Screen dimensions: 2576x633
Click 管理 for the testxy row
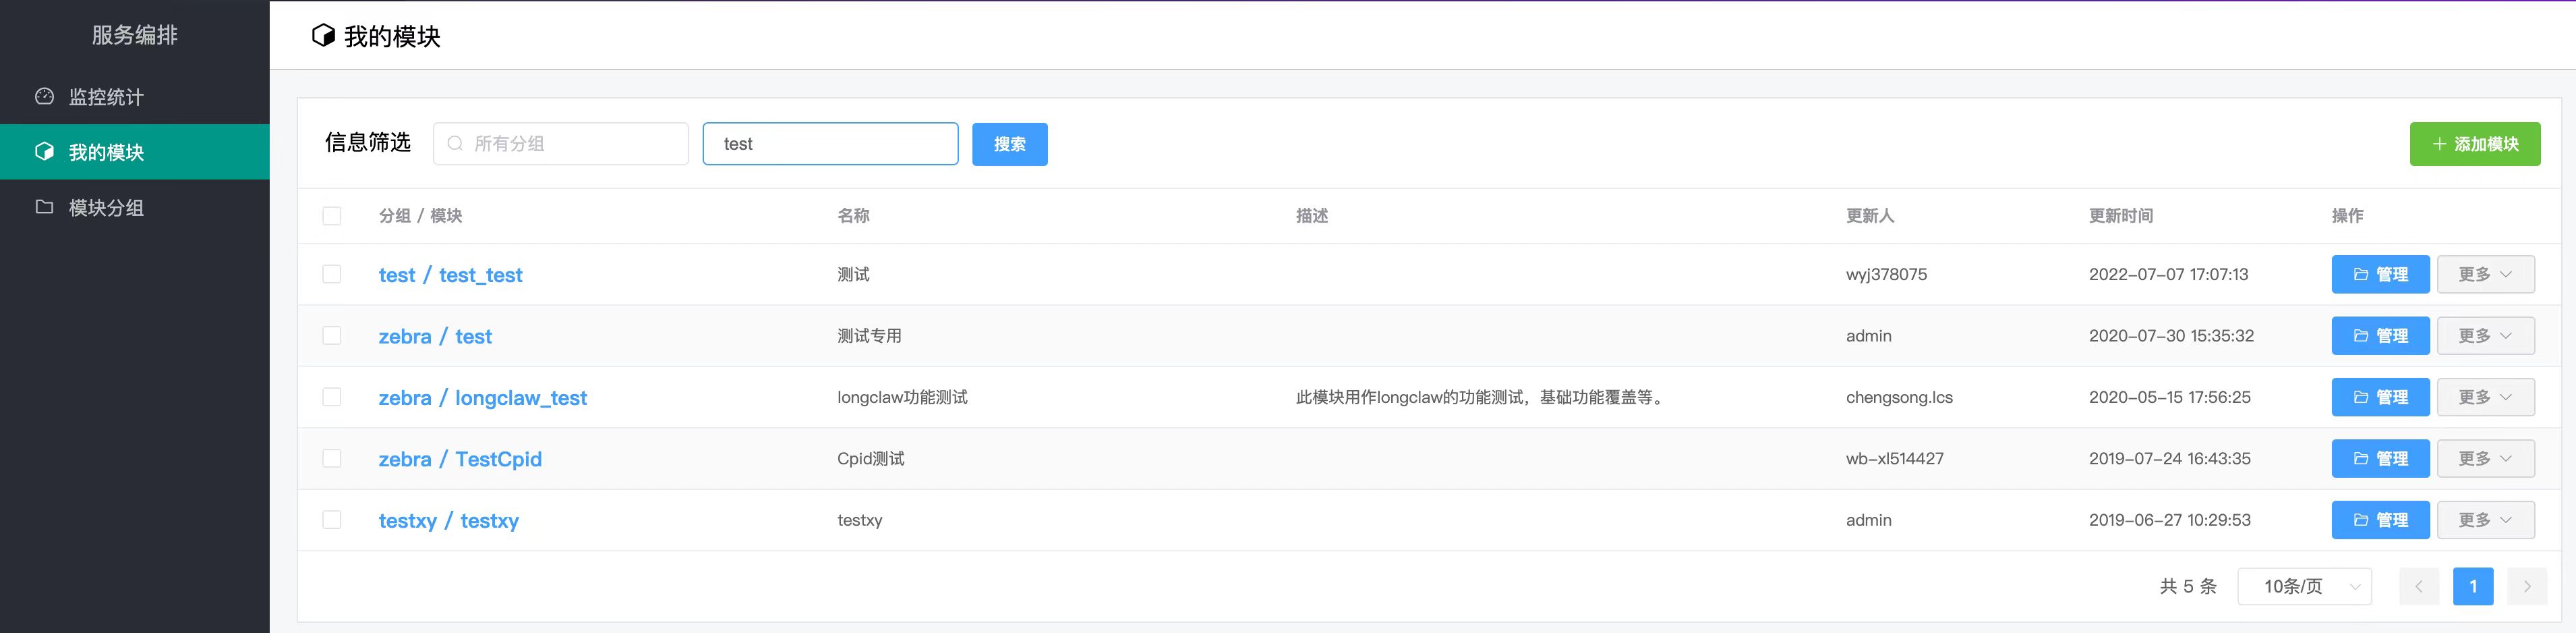coord(2381,520)
